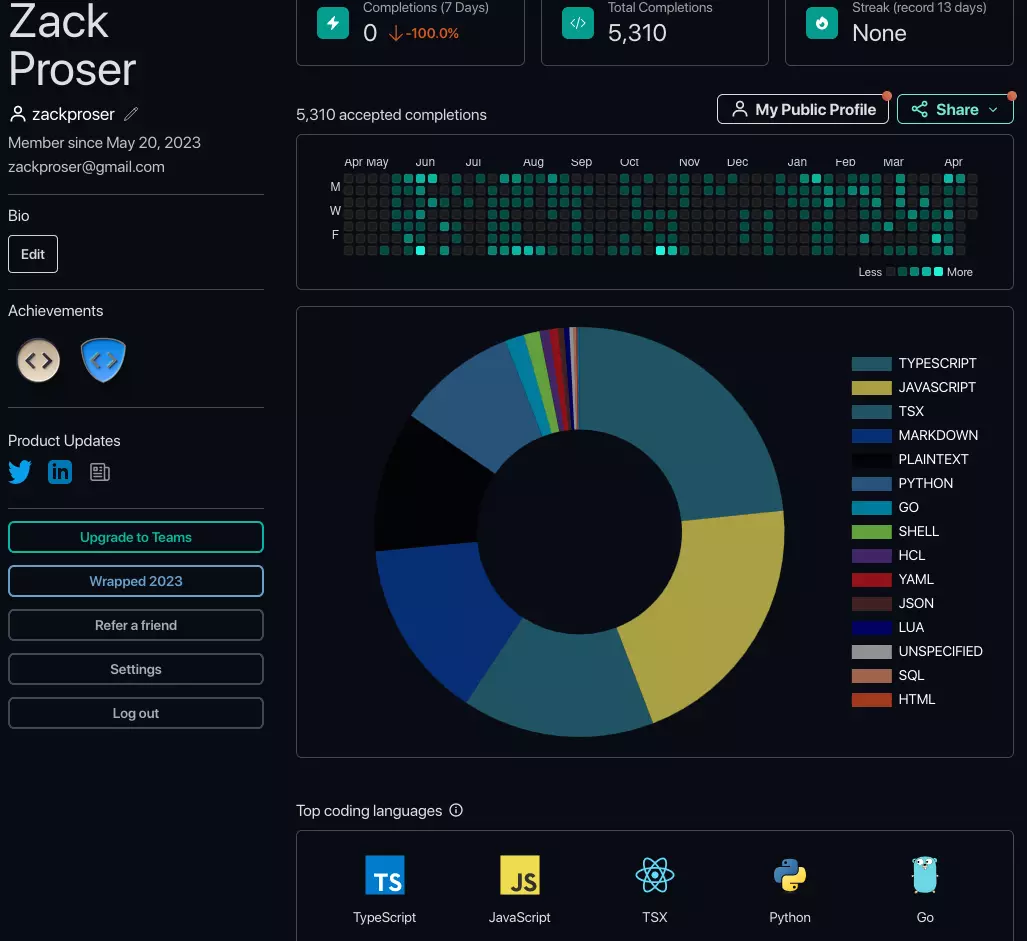This screenshot has height=941, width=1027.
Task: Open My Public Profile
Action: (802, 109)
